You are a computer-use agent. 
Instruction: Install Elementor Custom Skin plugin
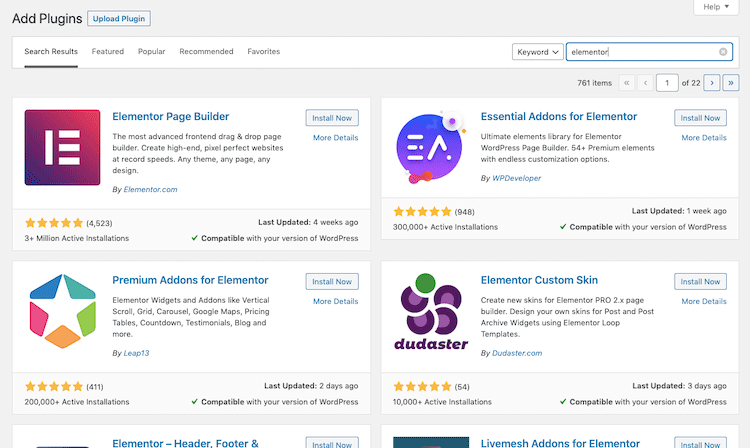coord(700,282)
